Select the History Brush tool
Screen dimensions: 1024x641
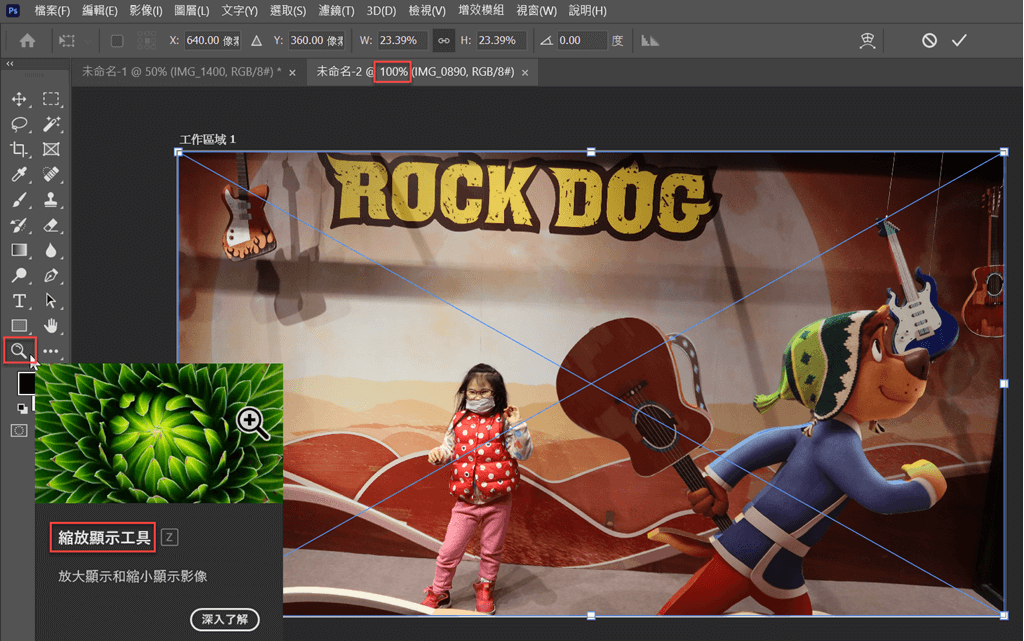19,225
